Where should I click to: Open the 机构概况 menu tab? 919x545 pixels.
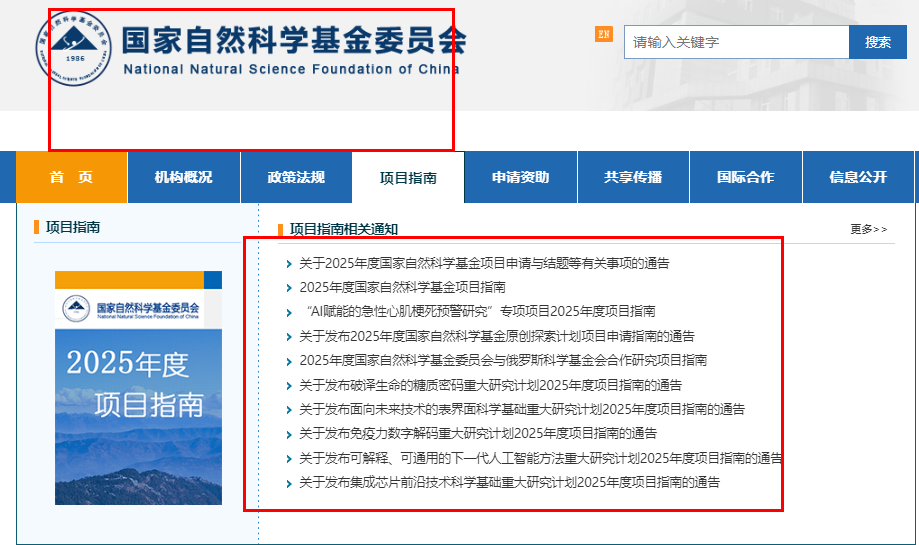coord(184,177)
